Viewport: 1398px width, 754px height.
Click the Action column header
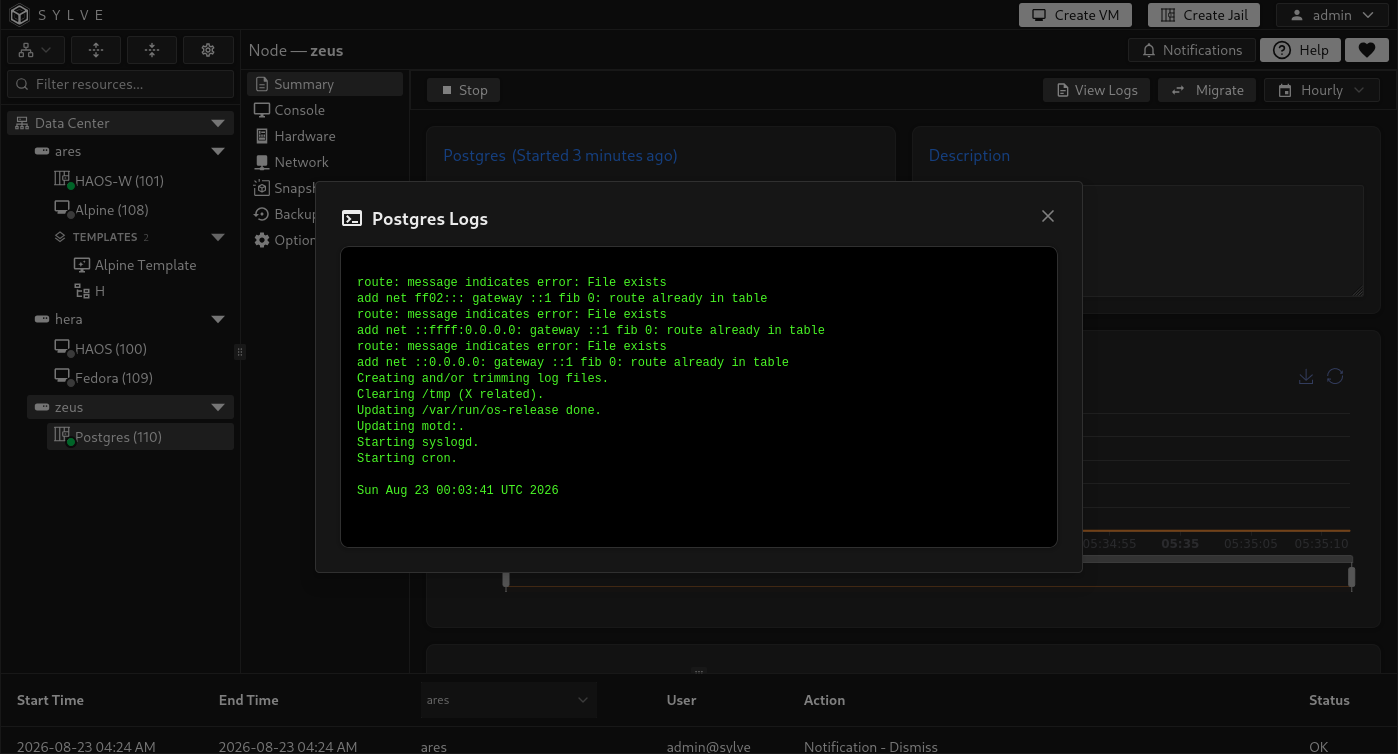(824, 700)
